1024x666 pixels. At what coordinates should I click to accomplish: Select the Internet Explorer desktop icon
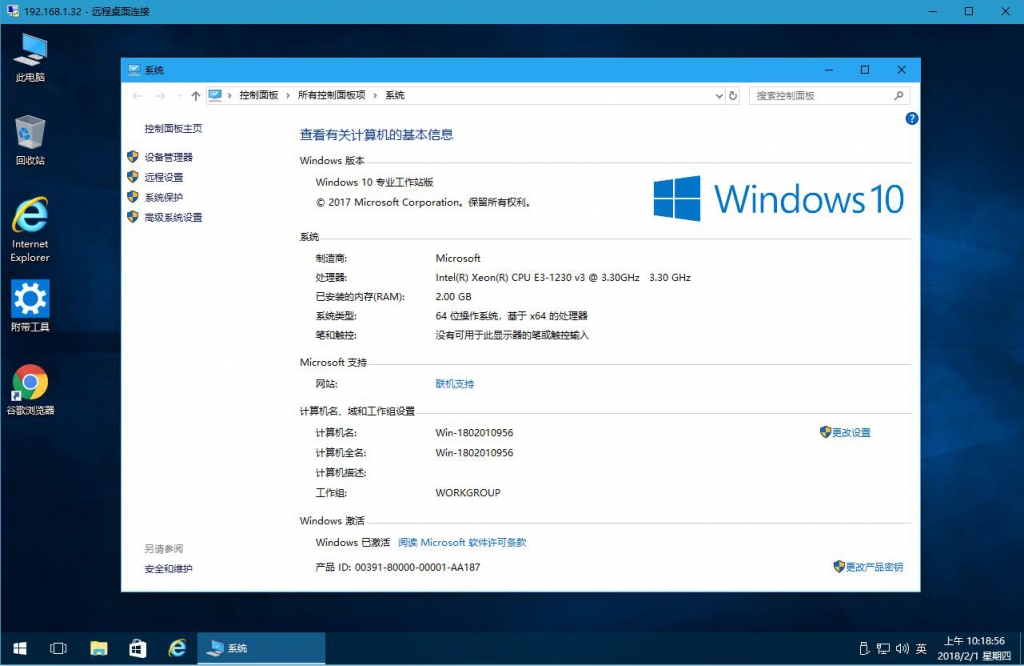(x=30, y=229)
